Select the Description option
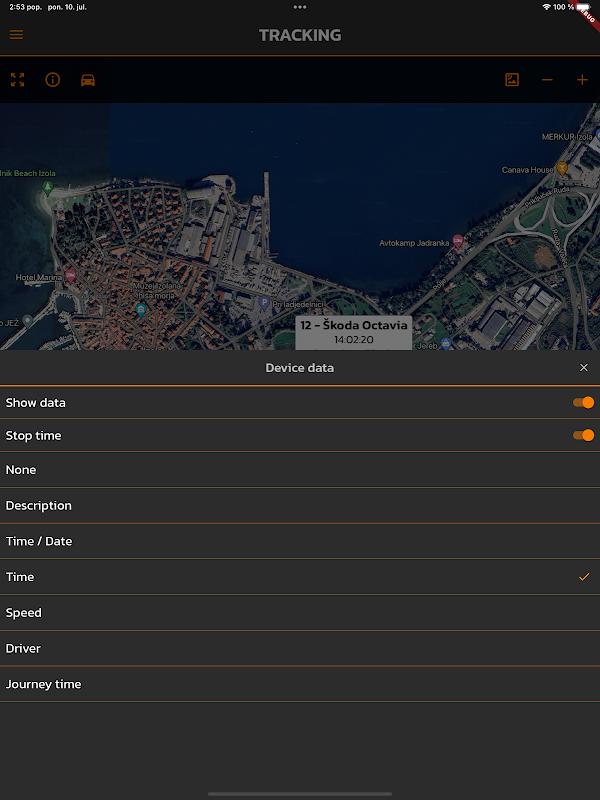The height and width of the screenshot is (800, 600). pos(300,505)
